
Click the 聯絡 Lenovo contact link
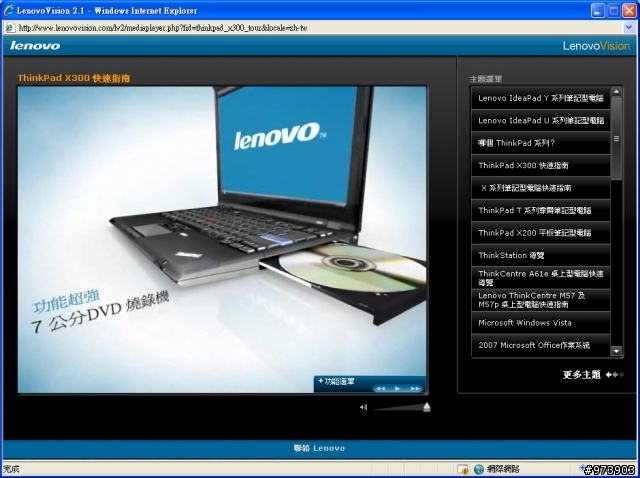tap(319, 448)
